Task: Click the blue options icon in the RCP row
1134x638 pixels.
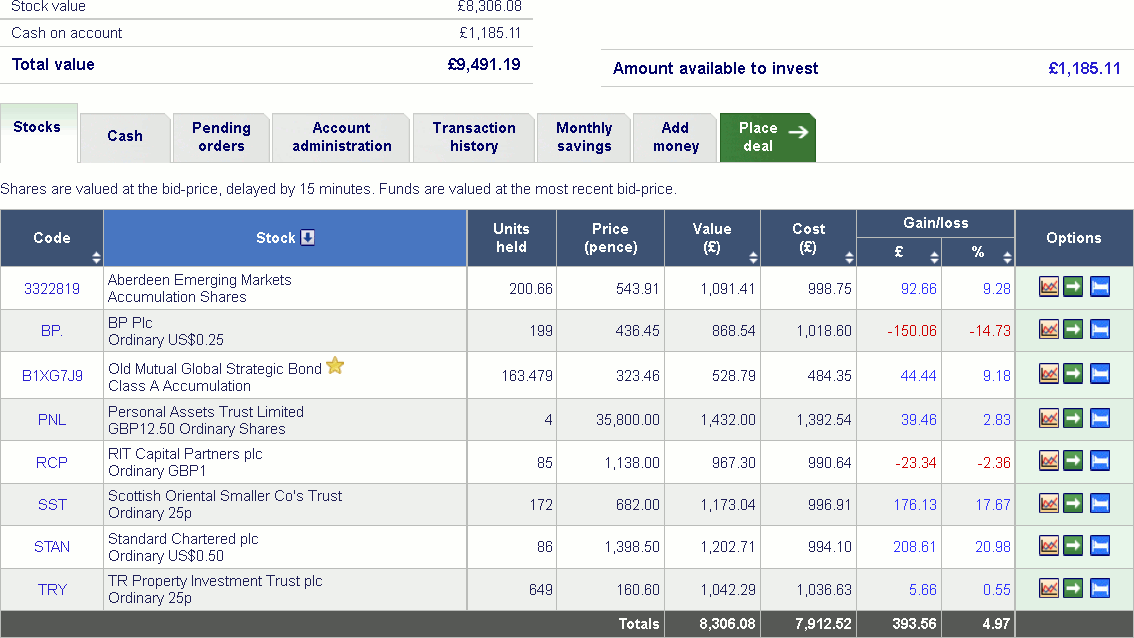Action: point(1099,461)
